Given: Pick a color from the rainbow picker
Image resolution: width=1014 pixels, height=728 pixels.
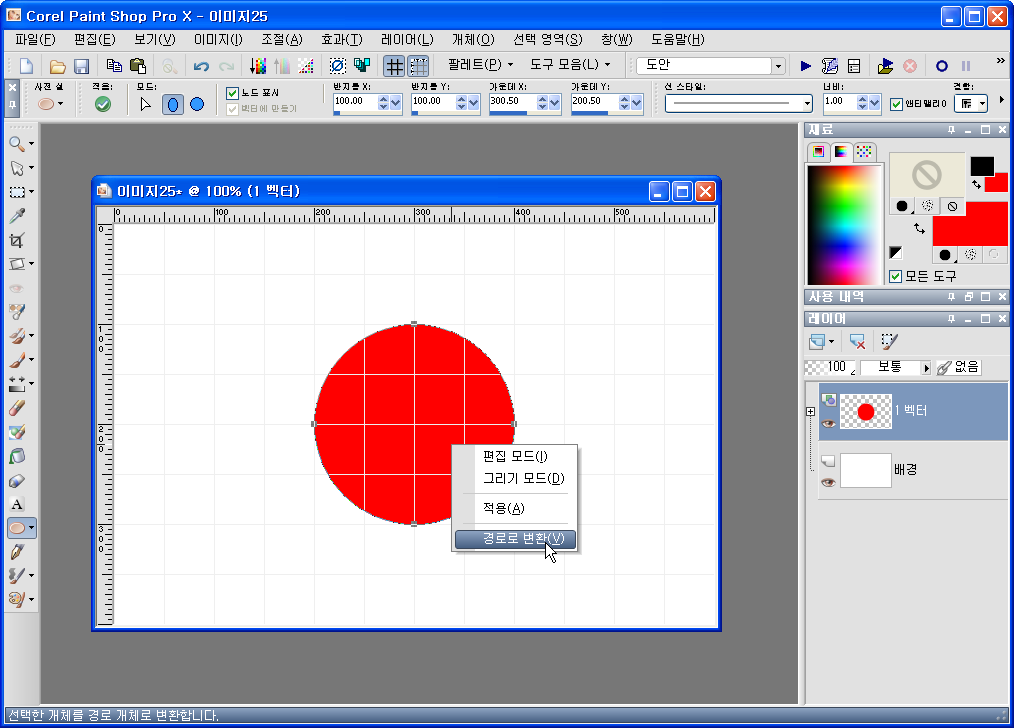Looking at the screenshot, I should [x=844, y=224].
